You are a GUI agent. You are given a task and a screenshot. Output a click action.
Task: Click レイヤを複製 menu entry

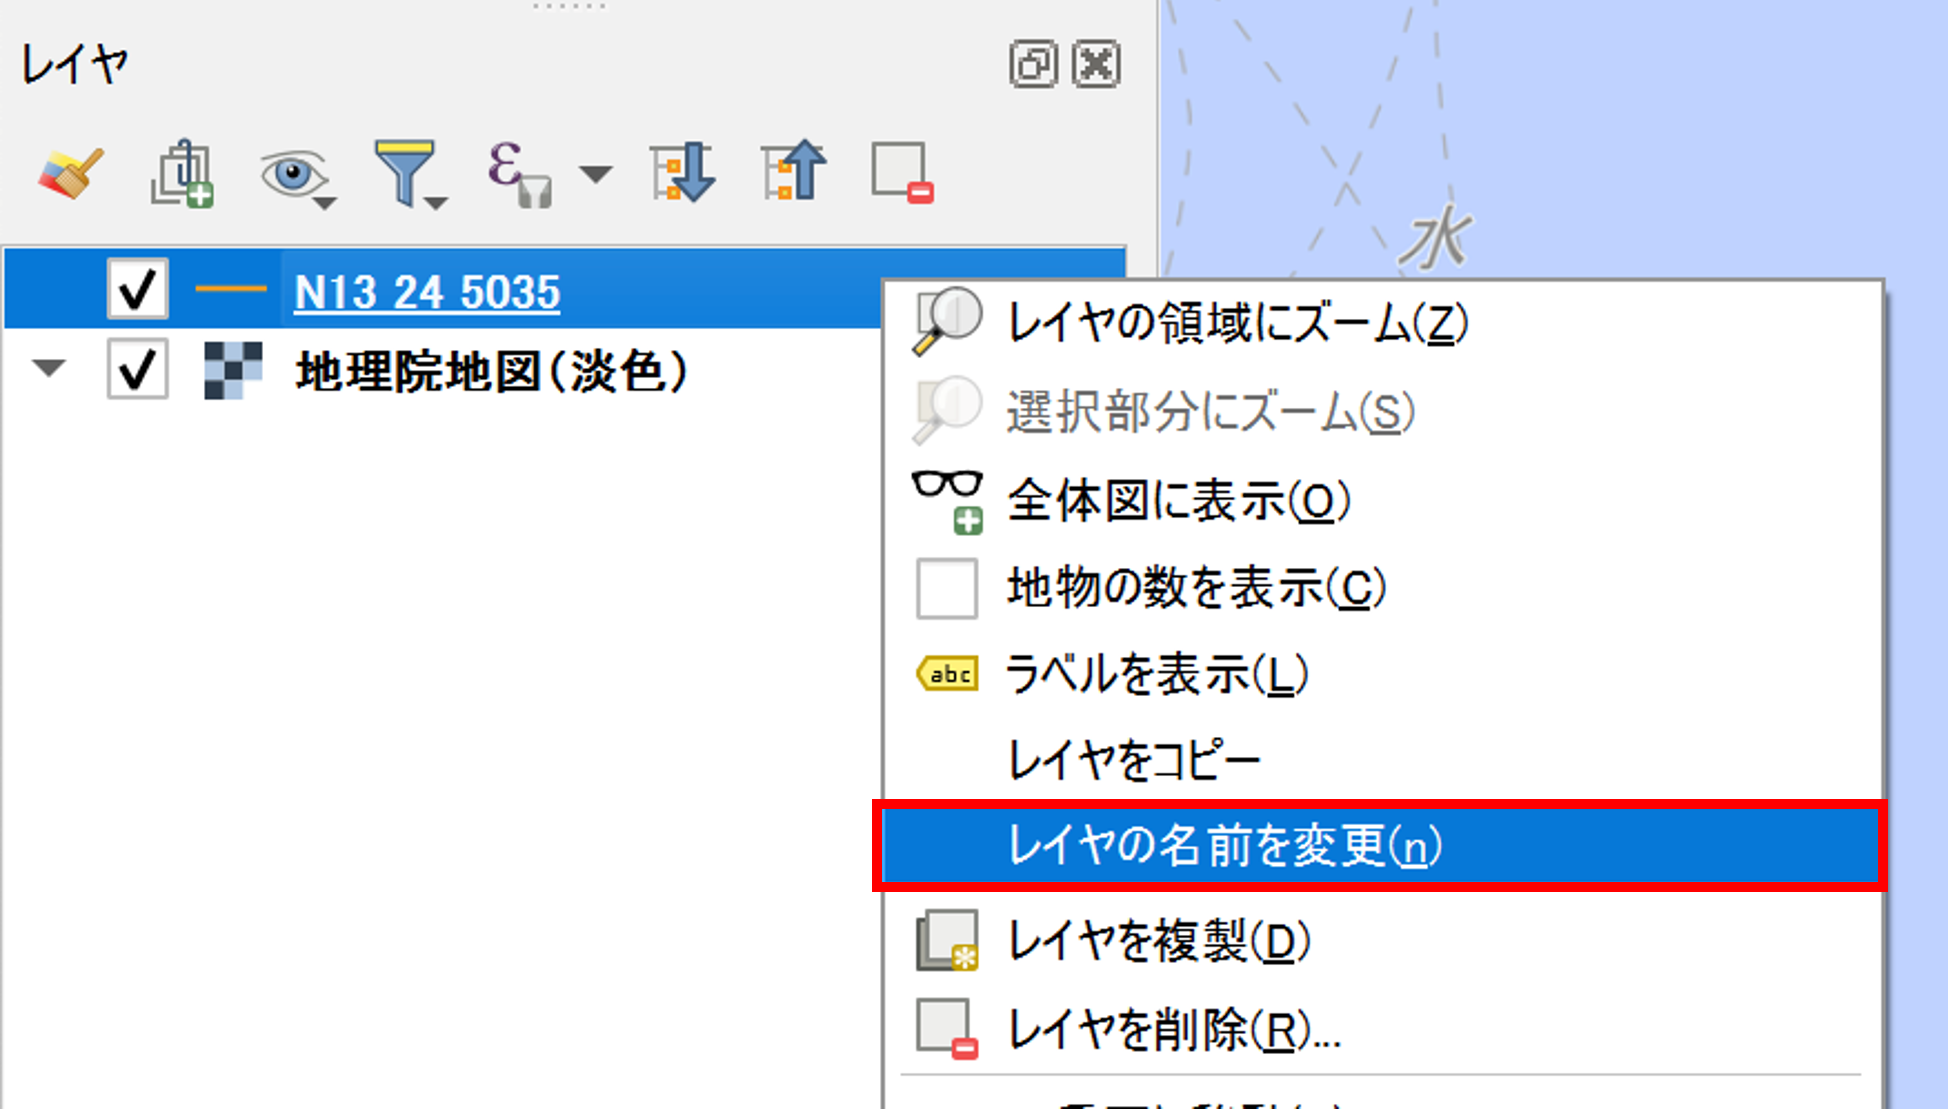1158,941
